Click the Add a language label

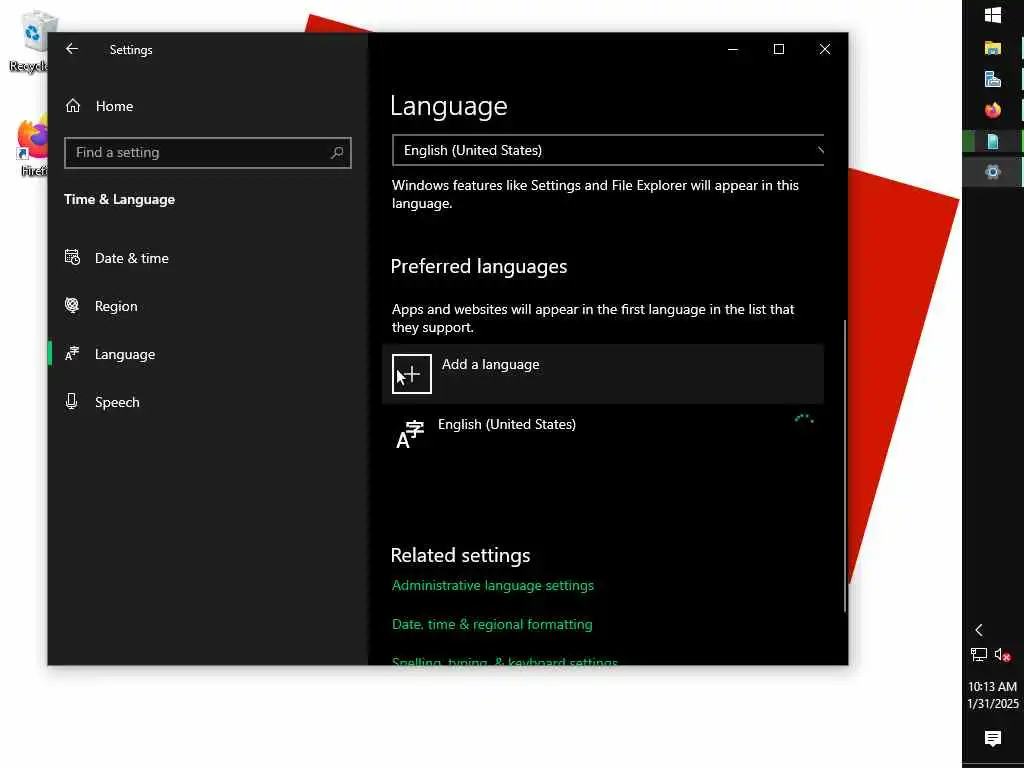(x=490, y=364)
